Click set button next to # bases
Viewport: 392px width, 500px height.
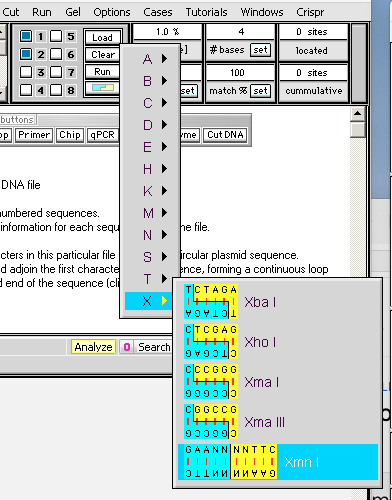tap(260, 50)
